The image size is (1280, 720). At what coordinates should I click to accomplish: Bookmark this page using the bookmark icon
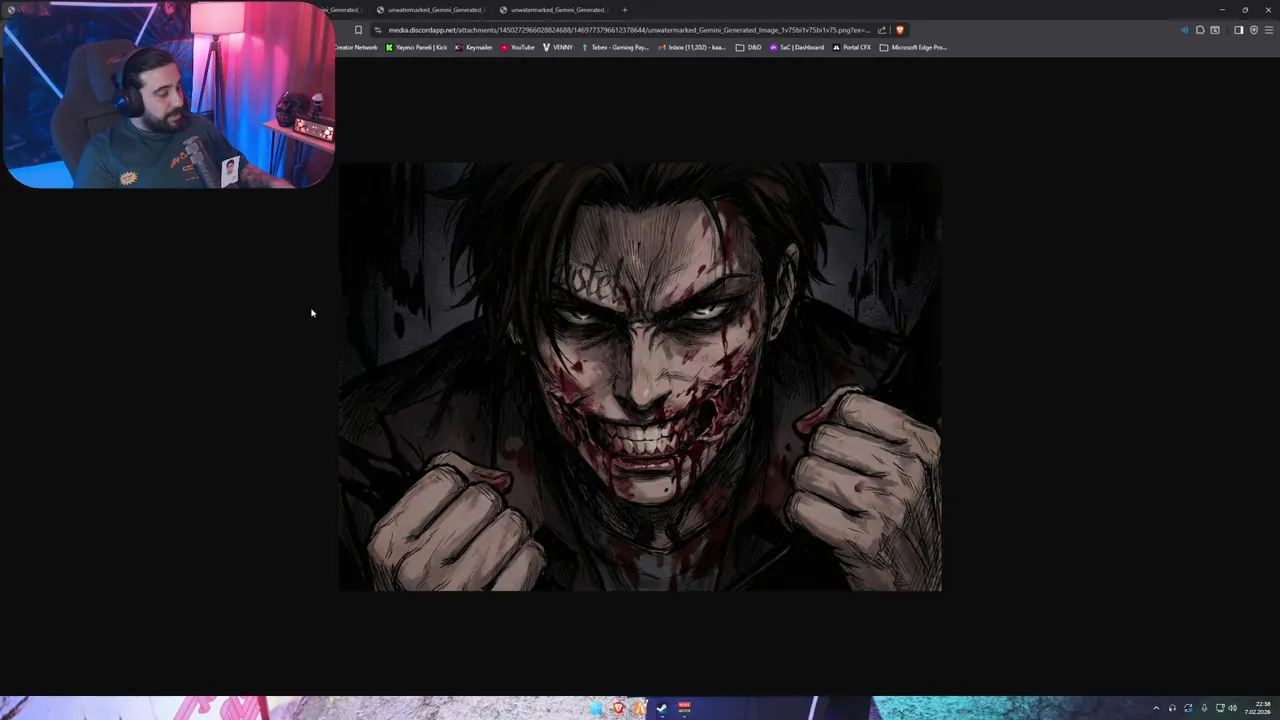358,30
